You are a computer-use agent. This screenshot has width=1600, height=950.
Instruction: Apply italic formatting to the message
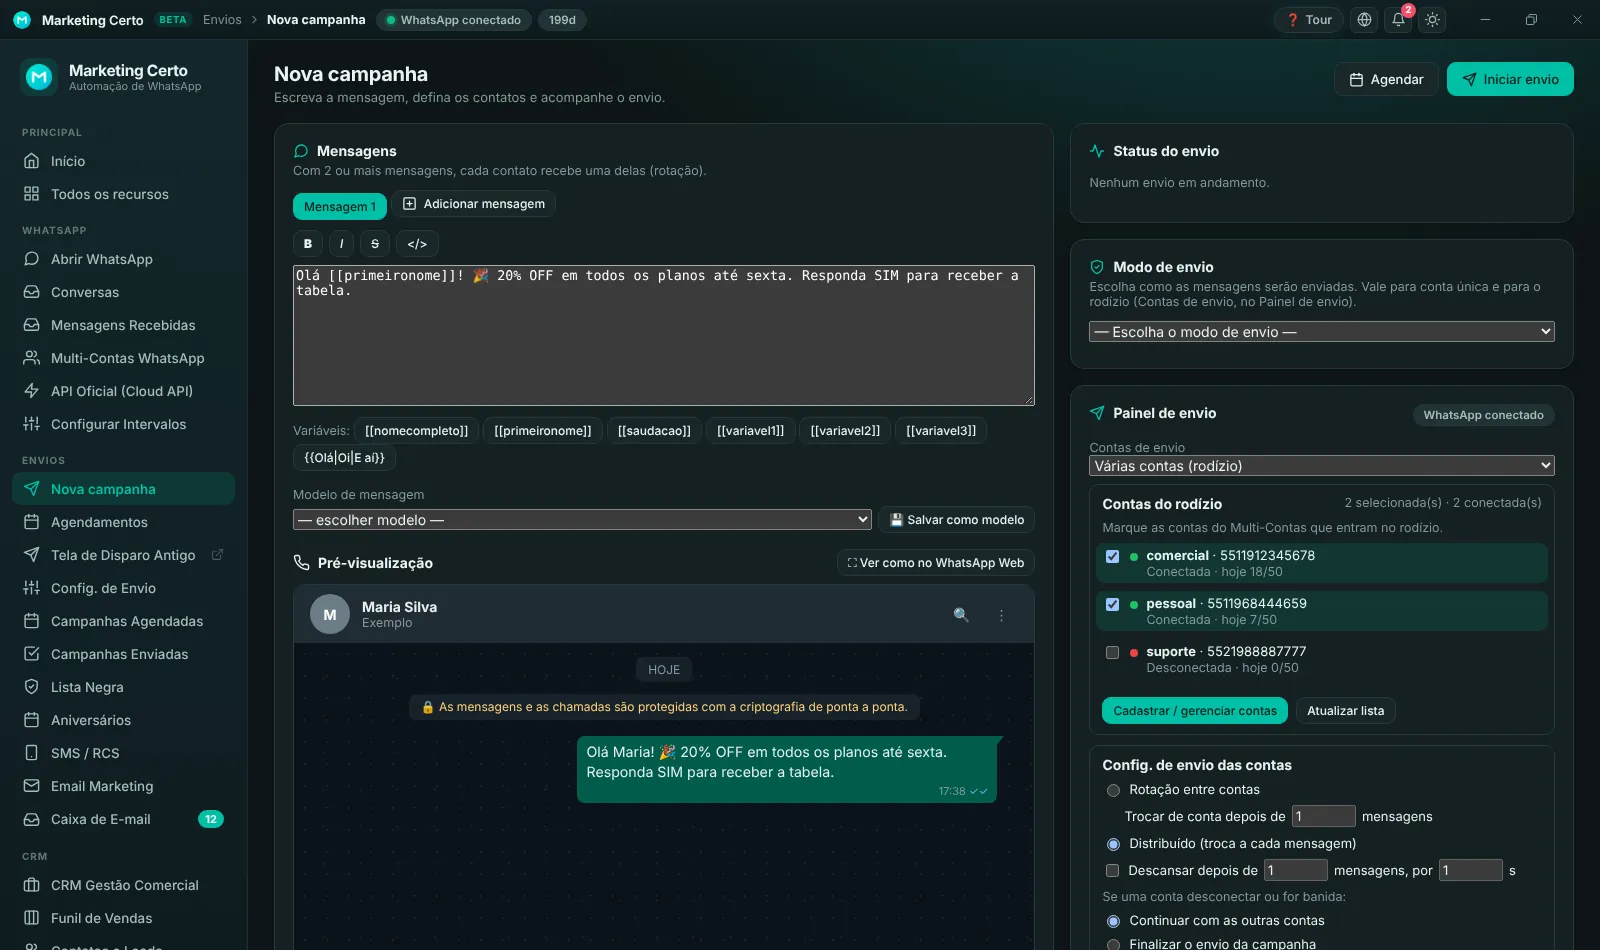pos(341,244)
